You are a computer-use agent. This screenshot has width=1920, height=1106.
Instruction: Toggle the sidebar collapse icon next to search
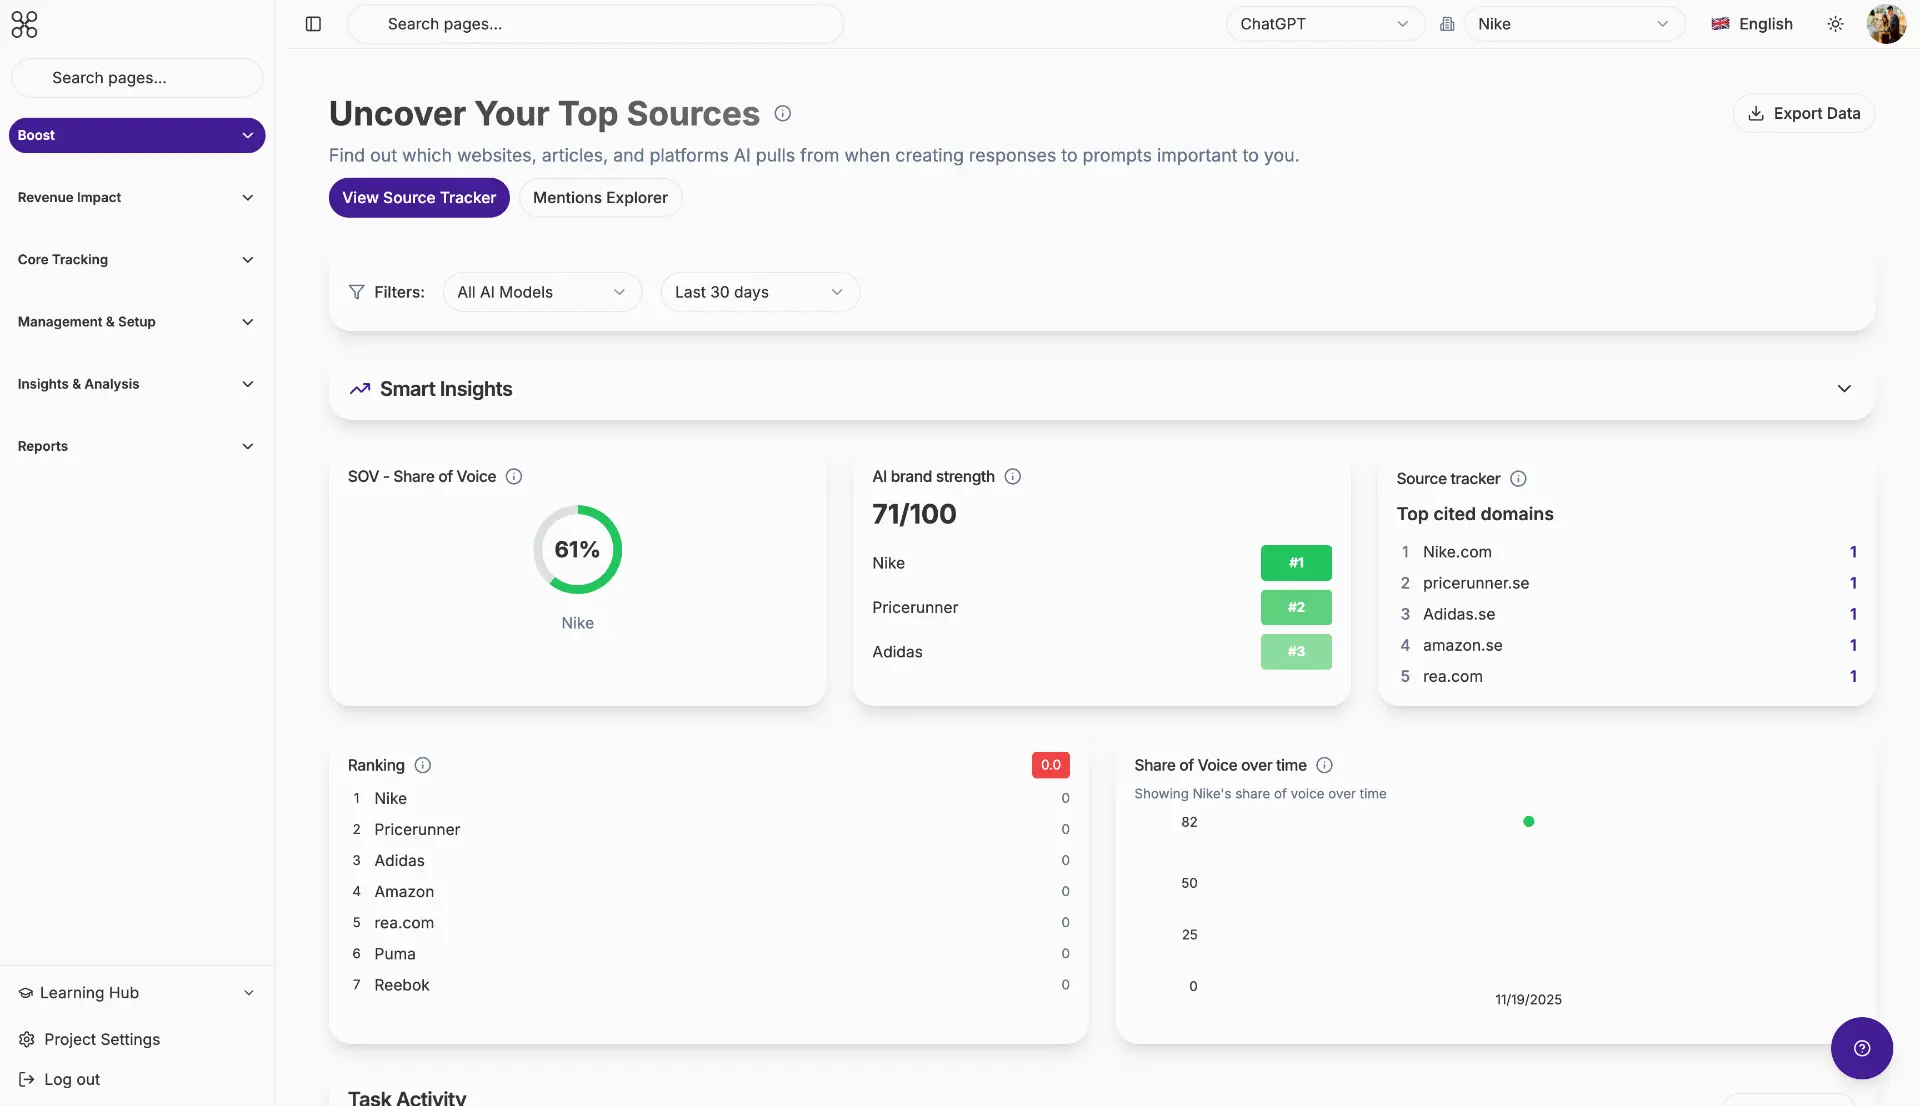(x=313, y=23)
